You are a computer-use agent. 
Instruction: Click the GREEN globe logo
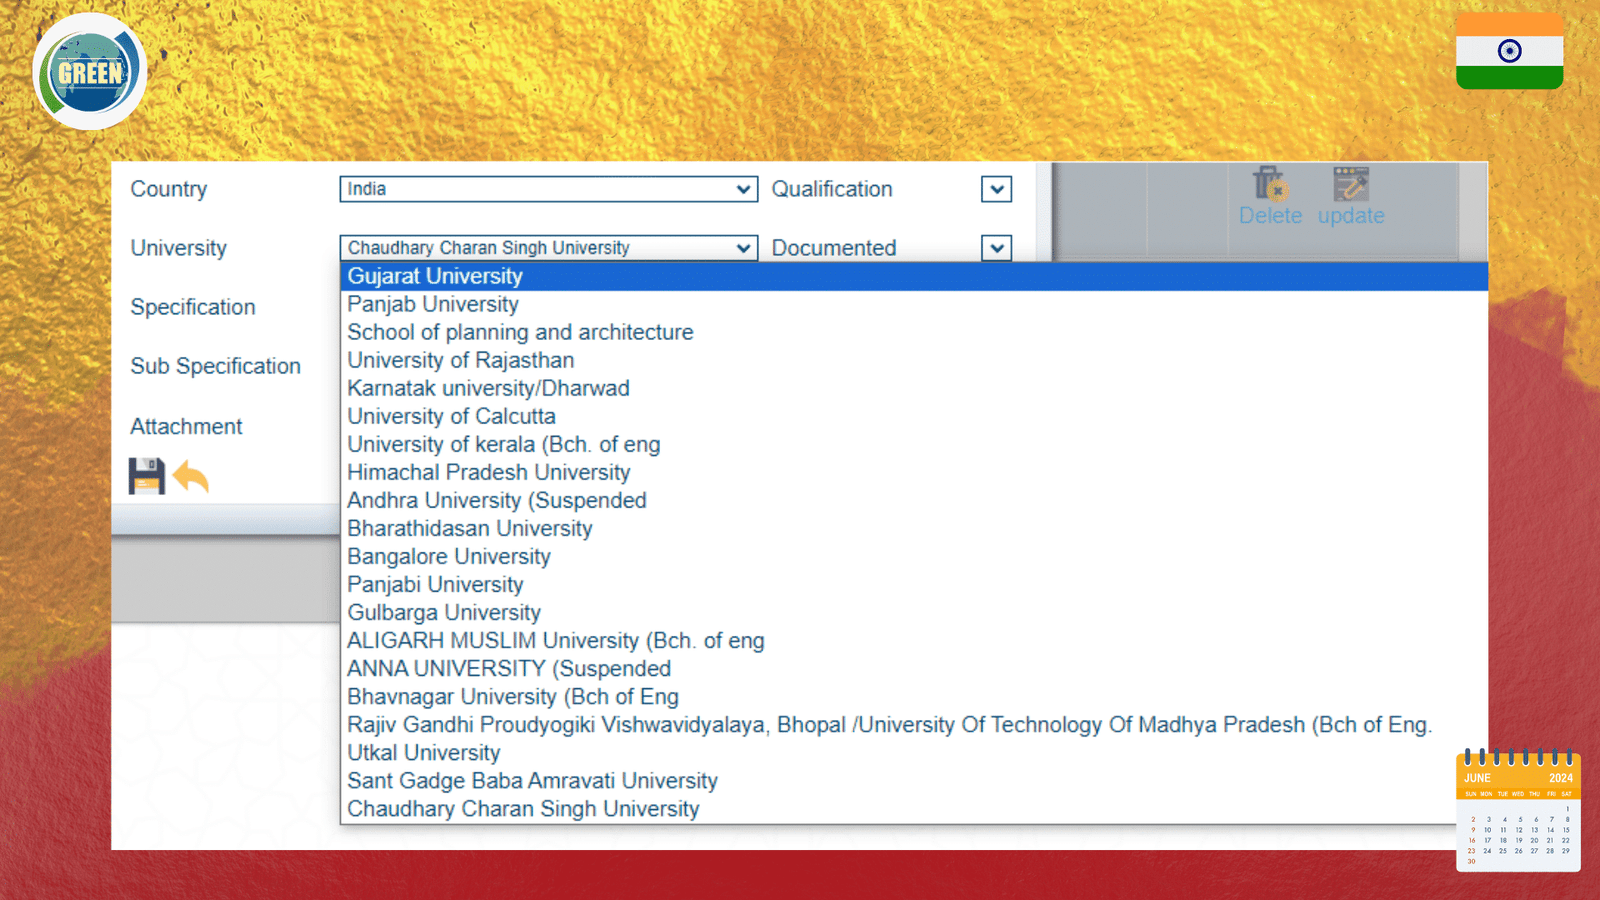[90, 72]
